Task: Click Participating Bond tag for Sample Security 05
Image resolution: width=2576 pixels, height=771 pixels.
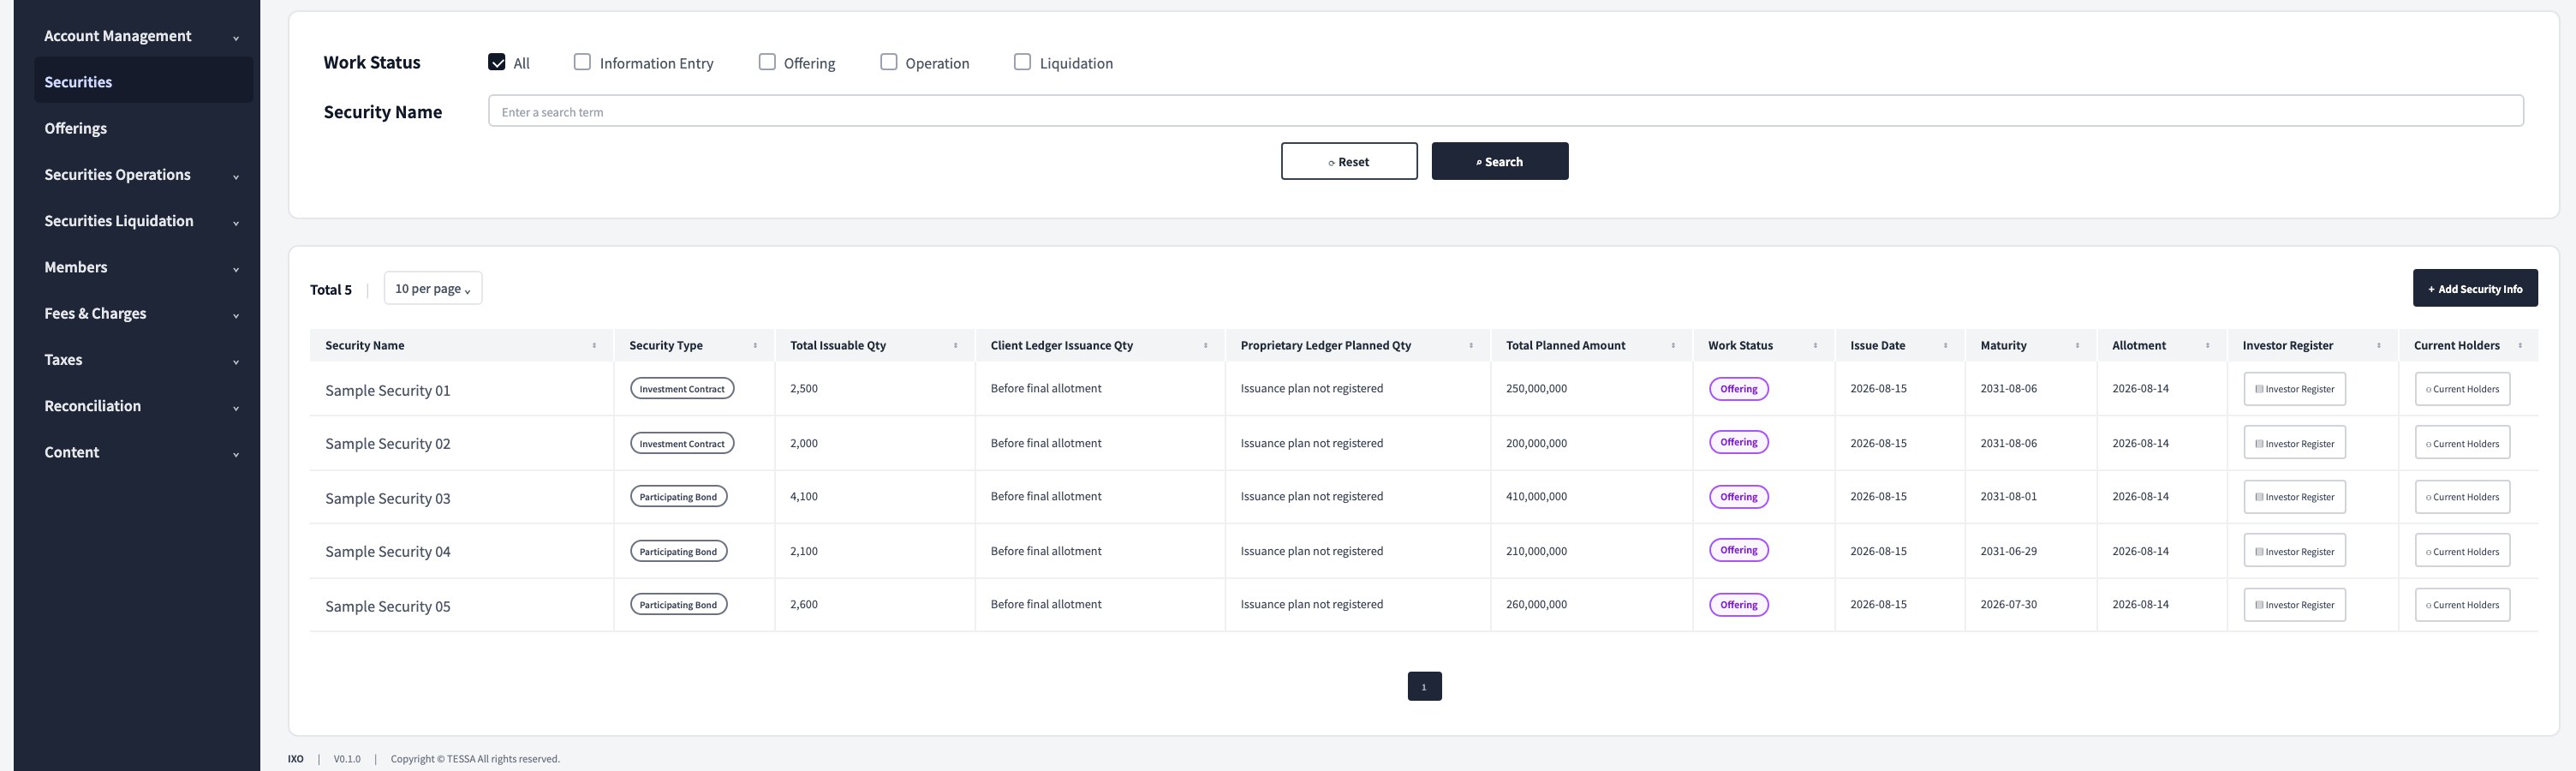Action: click(x=678, y=604)
